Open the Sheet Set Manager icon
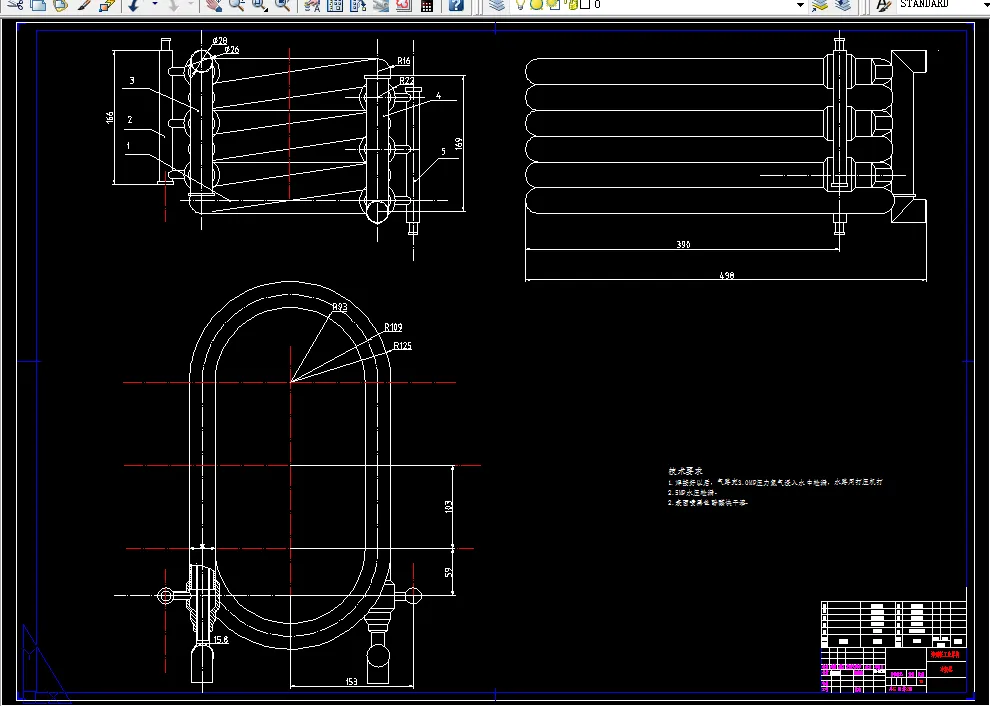 click(381, 4)
